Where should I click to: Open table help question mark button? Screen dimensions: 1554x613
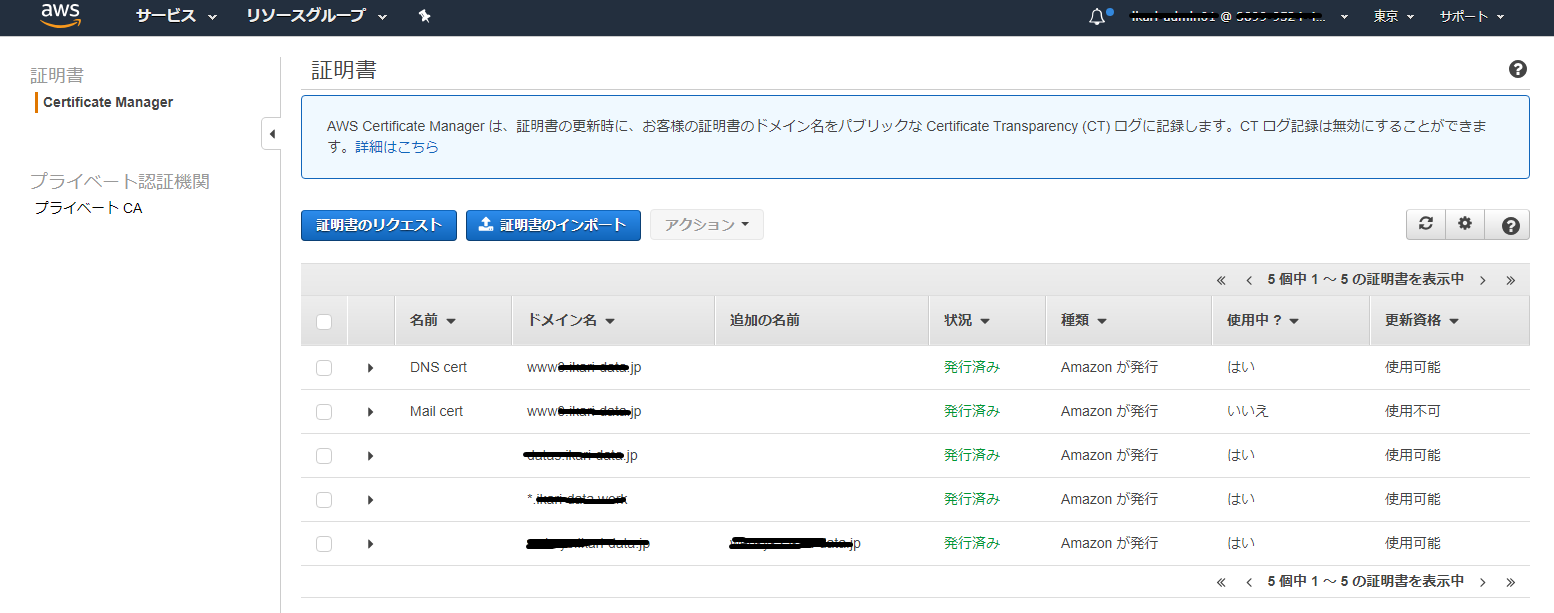[1510, 225]
